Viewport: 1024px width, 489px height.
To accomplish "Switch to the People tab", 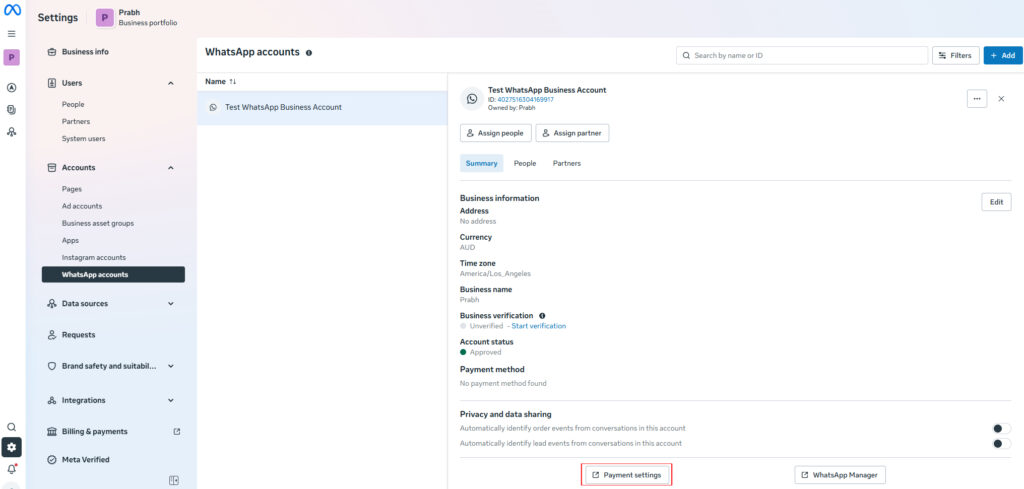I will [525, 163].
